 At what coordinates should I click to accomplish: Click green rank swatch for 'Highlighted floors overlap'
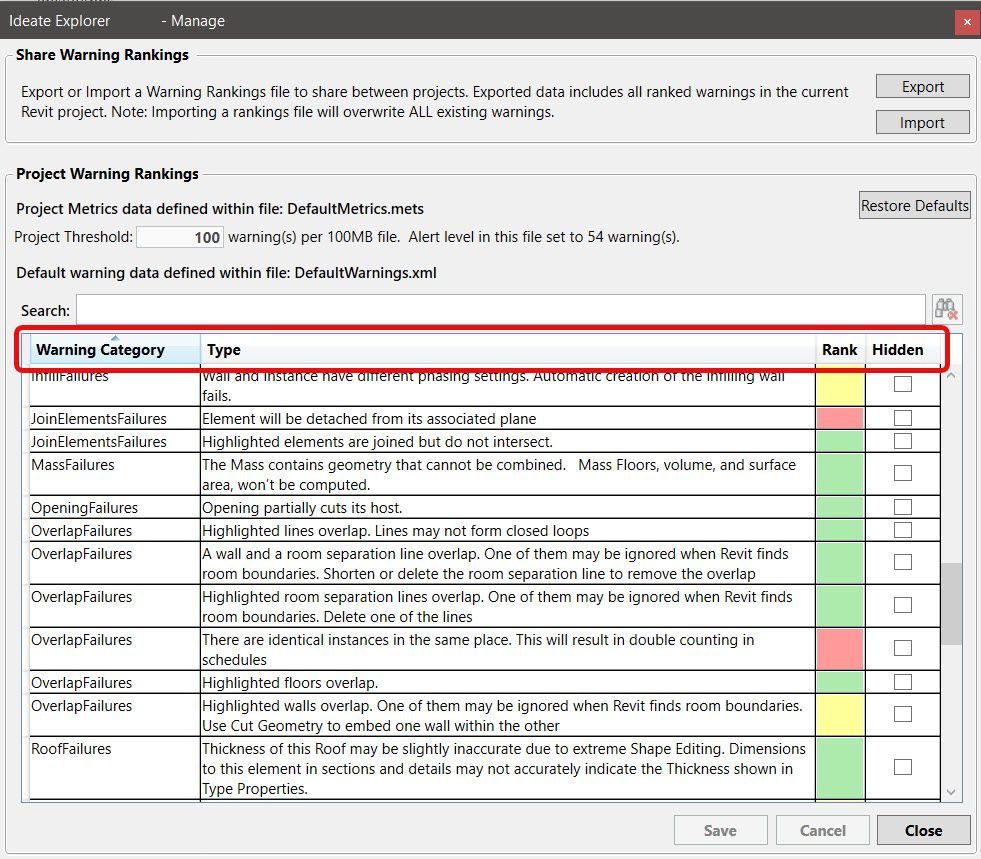(840, 682)
